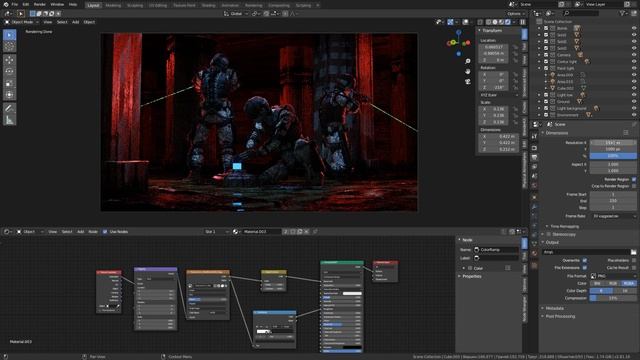Select the Rotate tool
Image resolution: width=640 pixels, height=360 pixels.
(x=9, y=71)
